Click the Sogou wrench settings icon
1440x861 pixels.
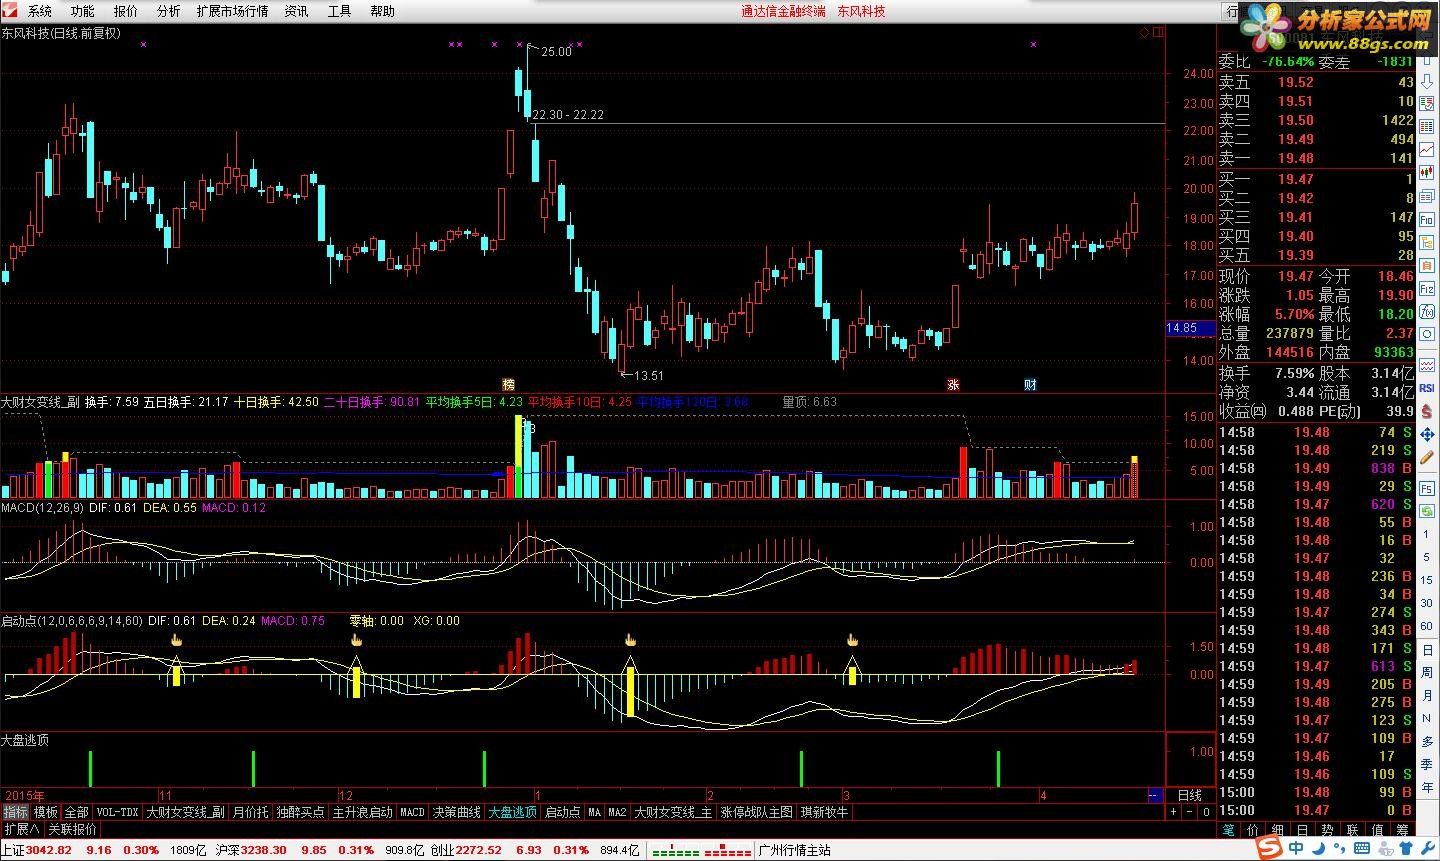tap(1428, 848)
